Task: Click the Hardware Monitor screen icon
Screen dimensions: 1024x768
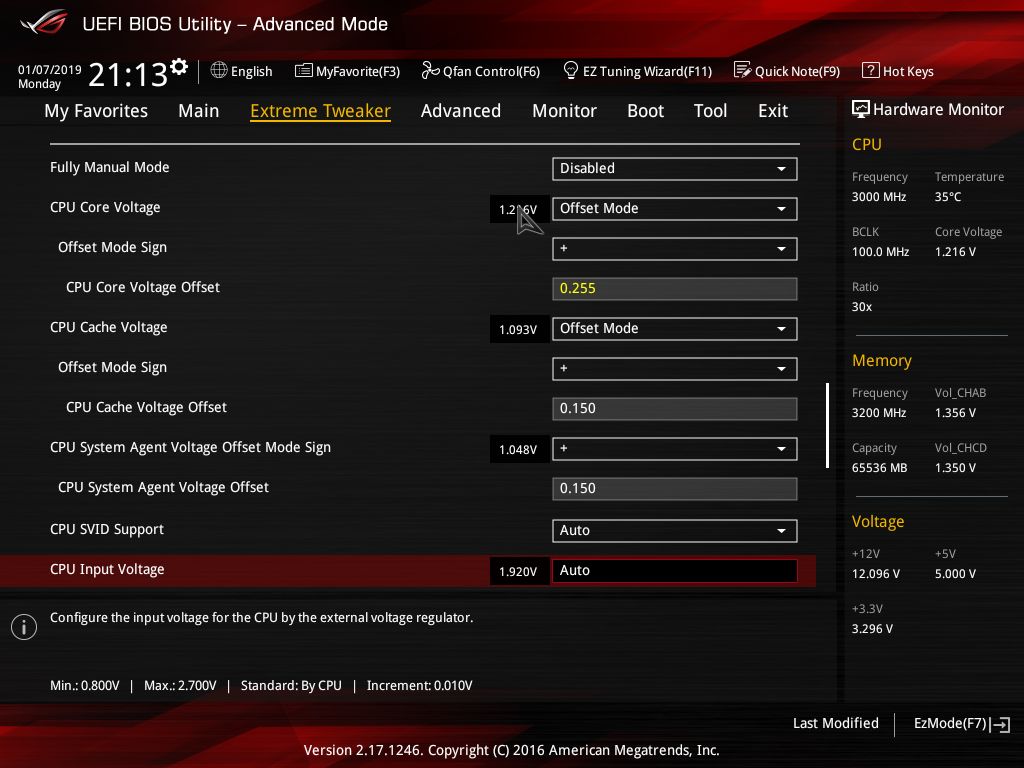Action: 861,110
